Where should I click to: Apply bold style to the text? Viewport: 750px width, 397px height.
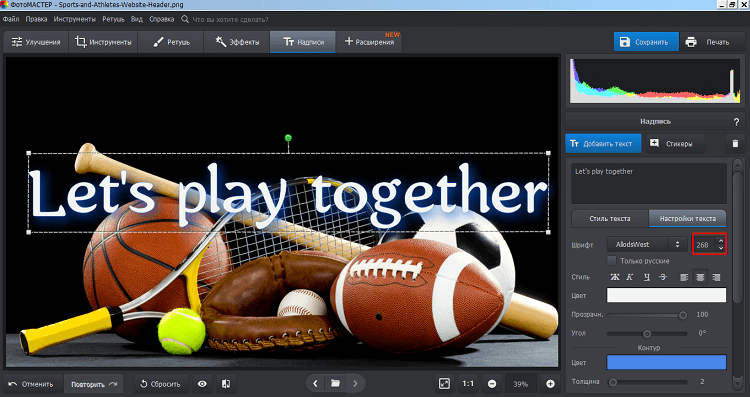(x=615, y=277)
